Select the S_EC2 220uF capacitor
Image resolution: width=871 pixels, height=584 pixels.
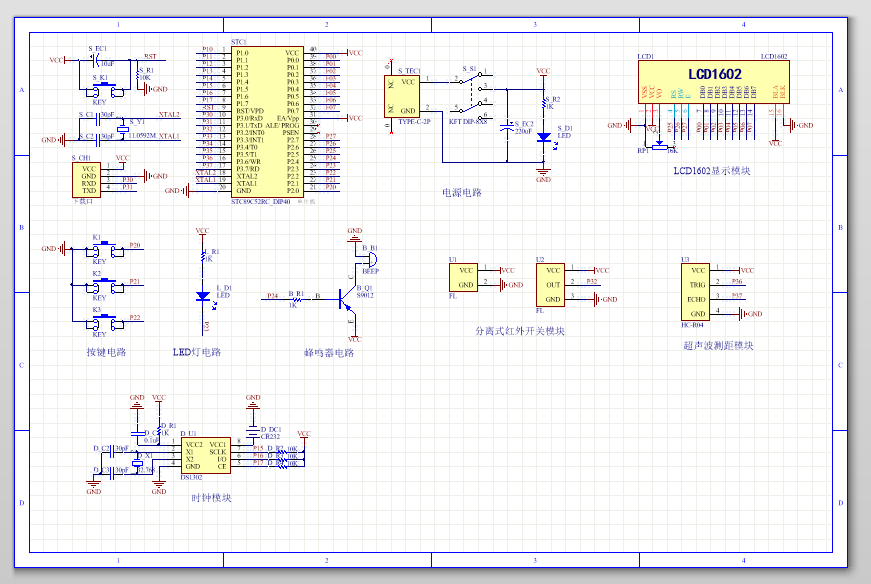tap(509, 127)
